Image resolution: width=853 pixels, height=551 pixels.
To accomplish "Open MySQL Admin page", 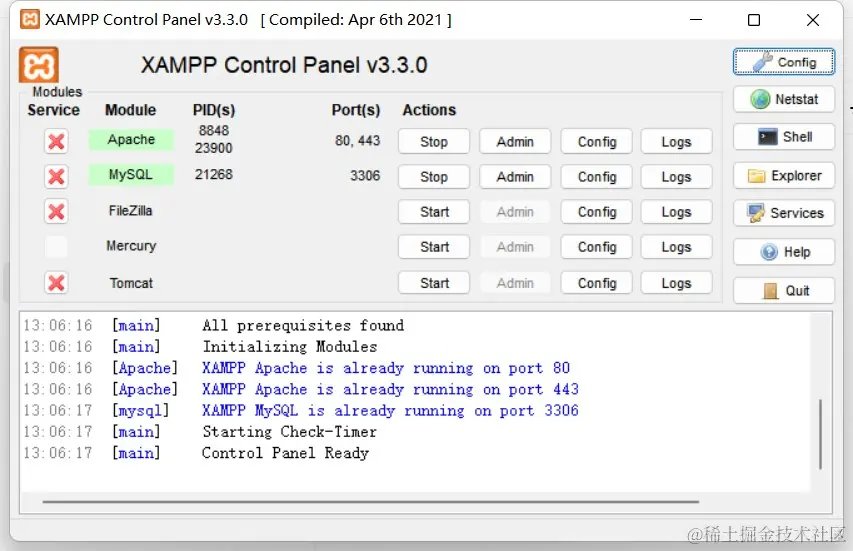I will tap(515, 177).
